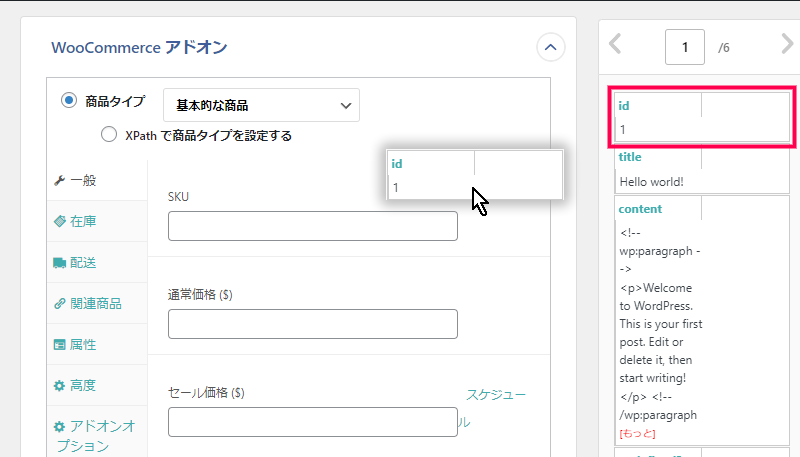The height and width of the screenshot is (457, 800).
Task: Open the 関連商品 tab
Action: click(97, 303)
